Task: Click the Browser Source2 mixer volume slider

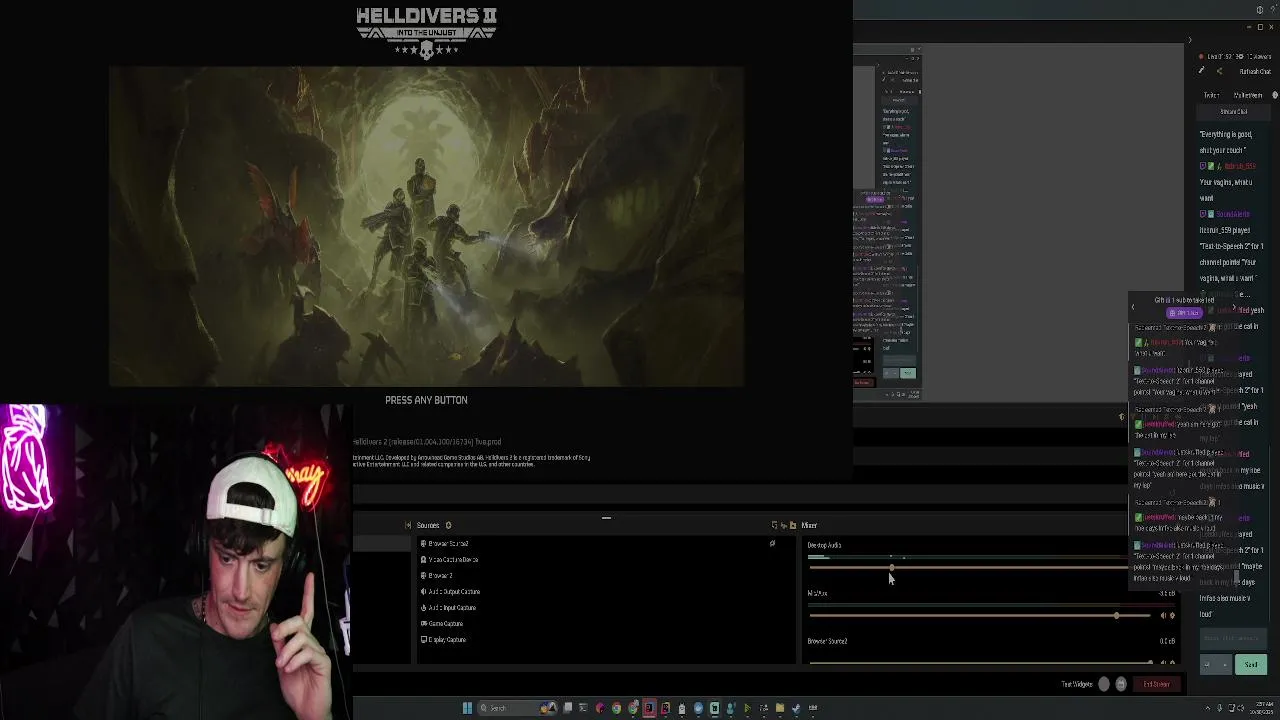Action: tap(979, 662)
